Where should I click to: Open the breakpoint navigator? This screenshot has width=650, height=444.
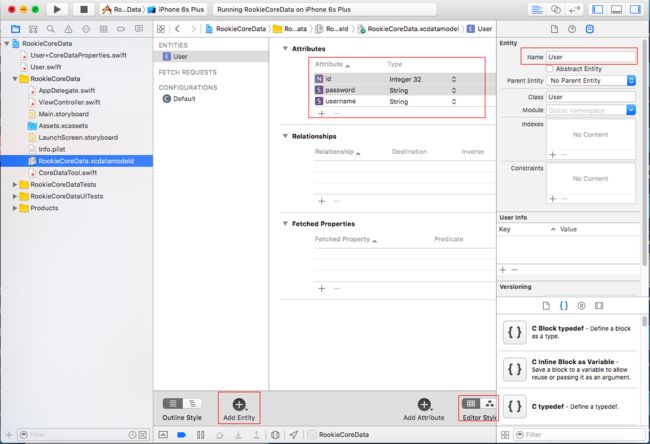point(121,29)
